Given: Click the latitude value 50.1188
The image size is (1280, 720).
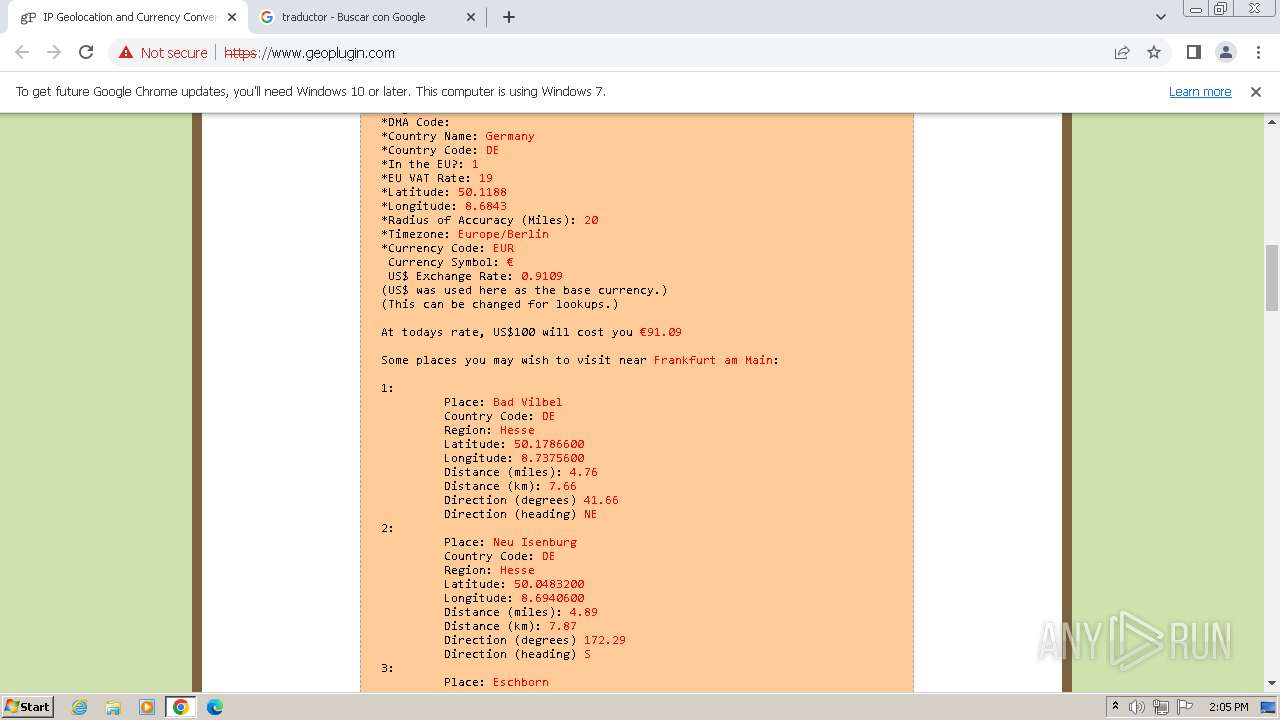Looking at the screenshot, I should point(482,192).
